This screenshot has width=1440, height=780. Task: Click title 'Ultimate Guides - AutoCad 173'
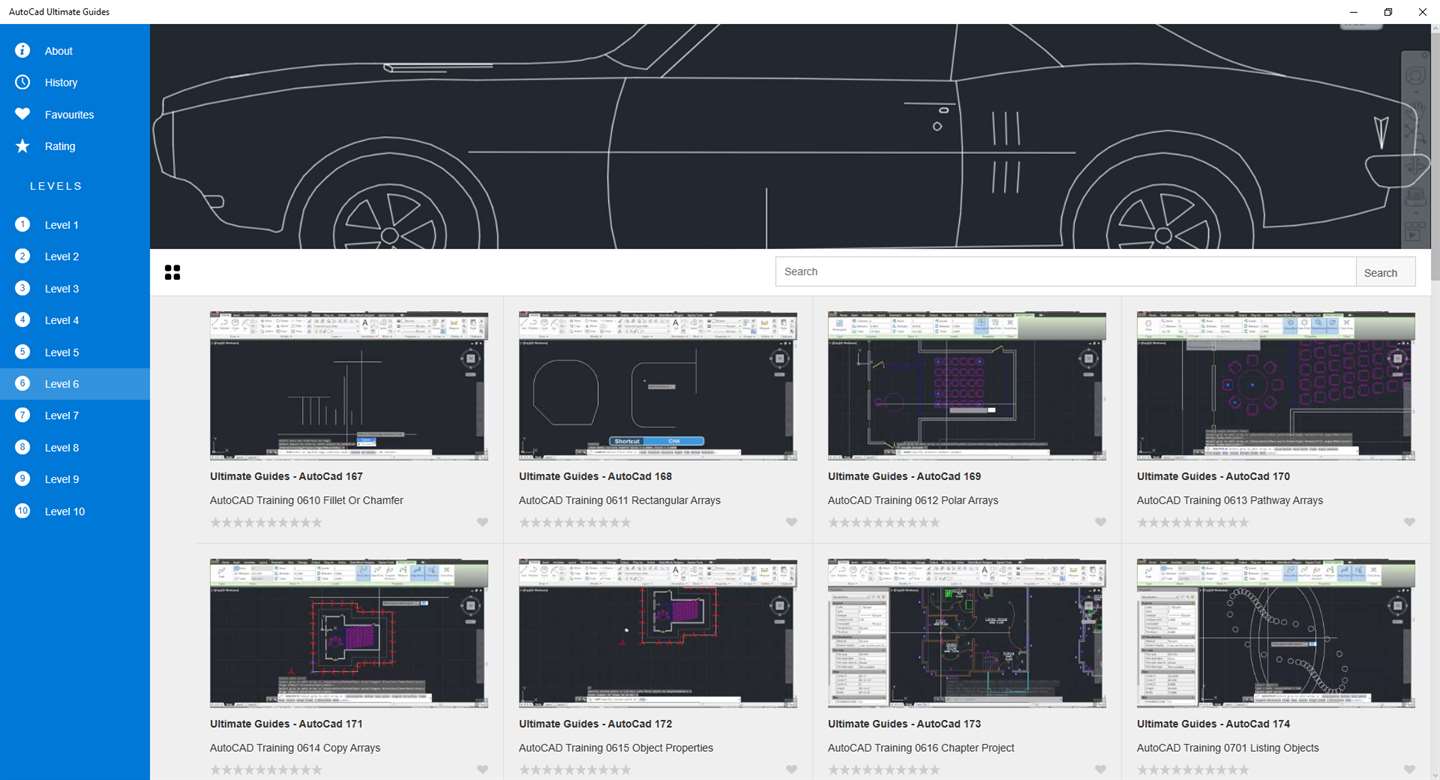tap(904, 724)
